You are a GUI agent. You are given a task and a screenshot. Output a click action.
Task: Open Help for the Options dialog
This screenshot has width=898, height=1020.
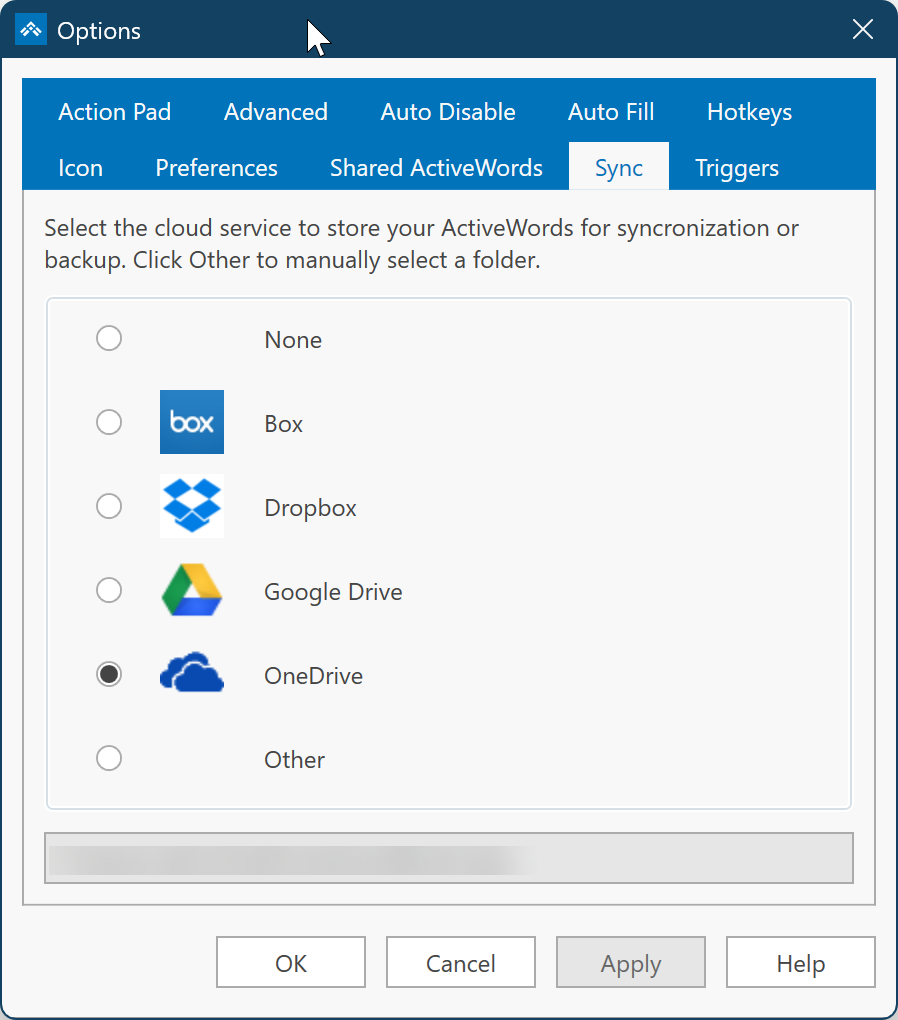click(x=800, y=962)
